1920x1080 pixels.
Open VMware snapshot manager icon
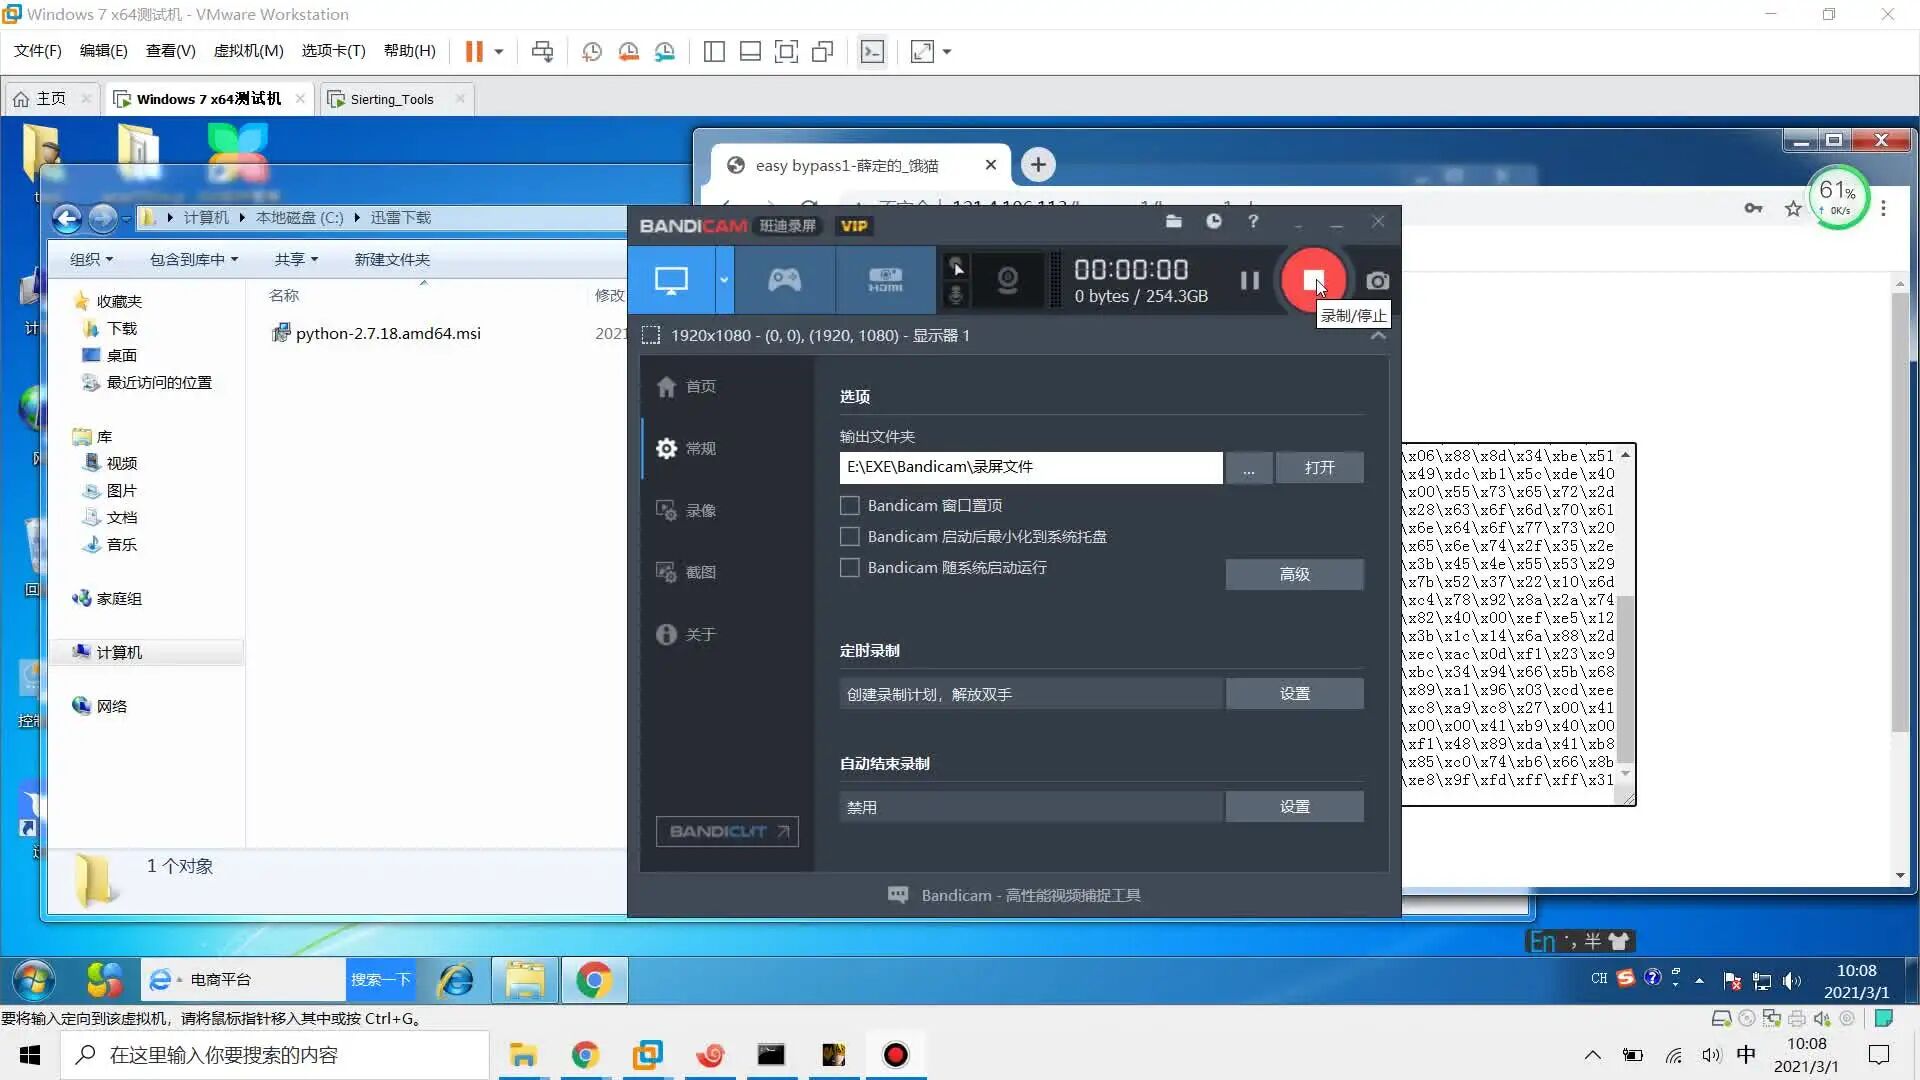(x=665, y=52)
